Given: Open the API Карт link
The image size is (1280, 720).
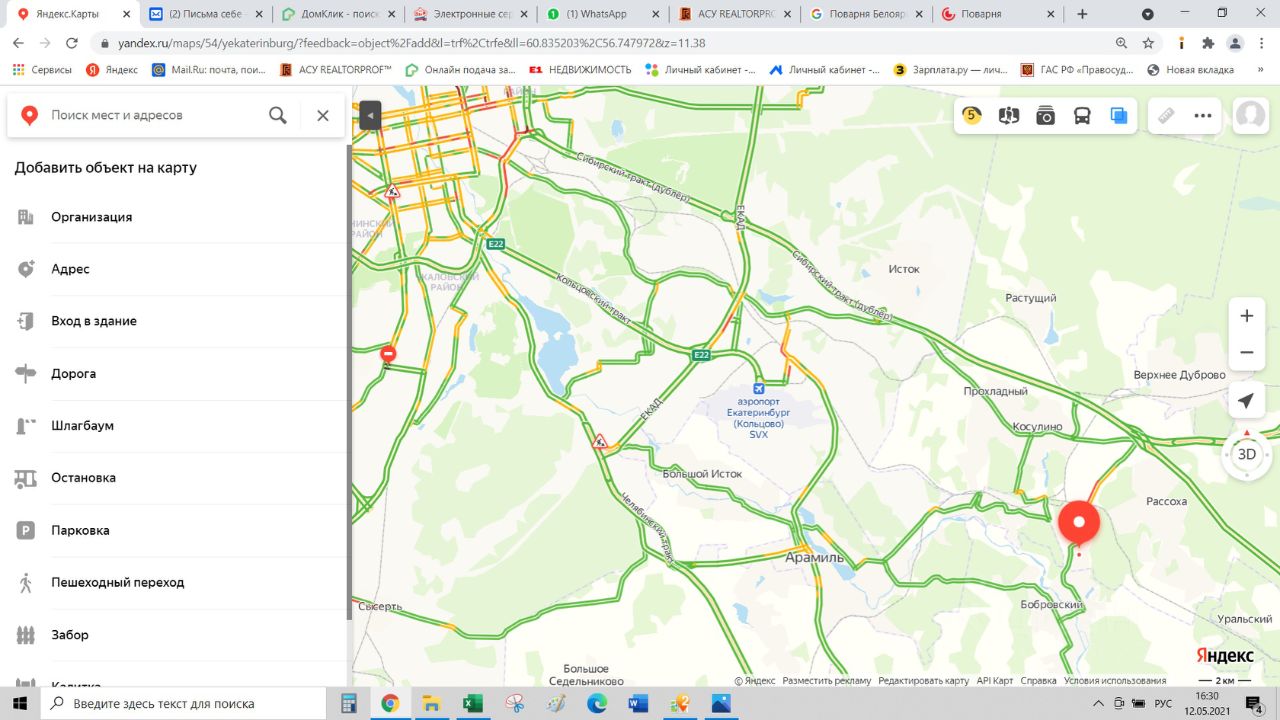Looking at the screenshot, I should pyautogui.click(x=995, y=681).
